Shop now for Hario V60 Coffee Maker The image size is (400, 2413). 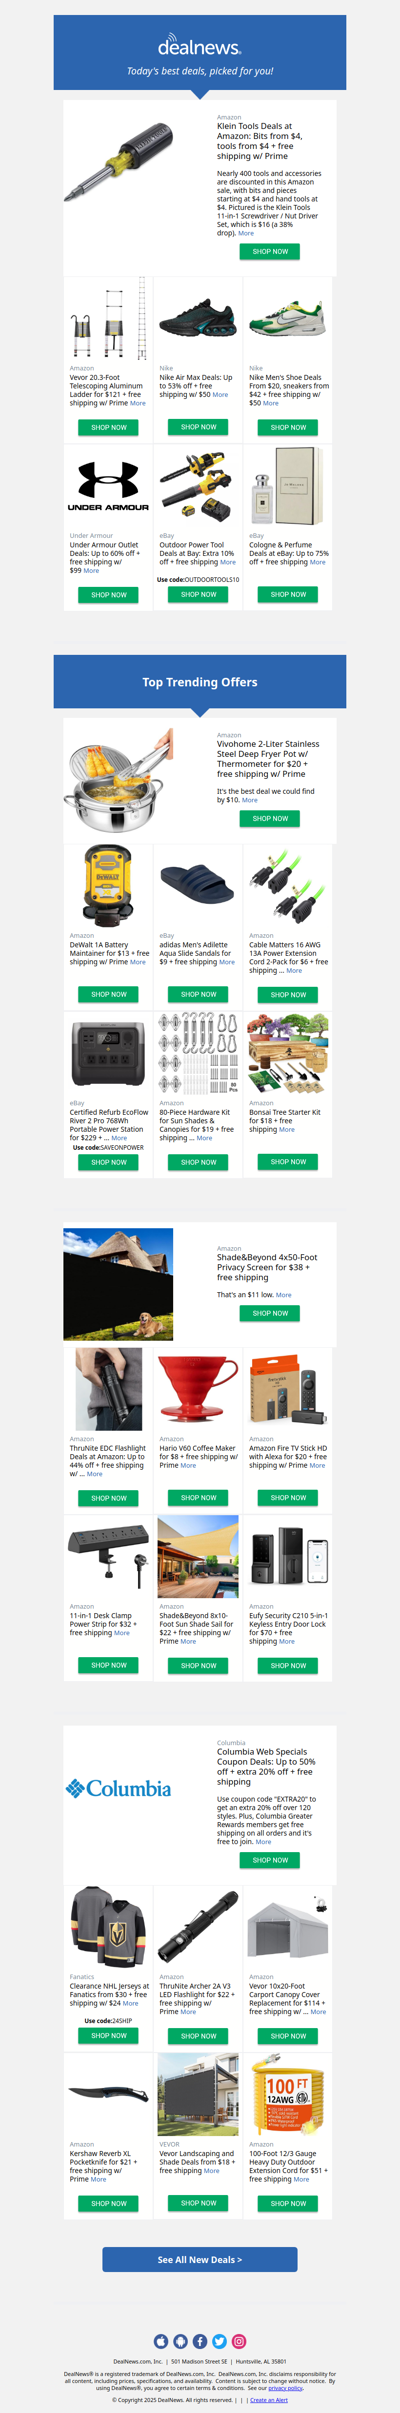pyautogui.click(x=199, y=1497)
